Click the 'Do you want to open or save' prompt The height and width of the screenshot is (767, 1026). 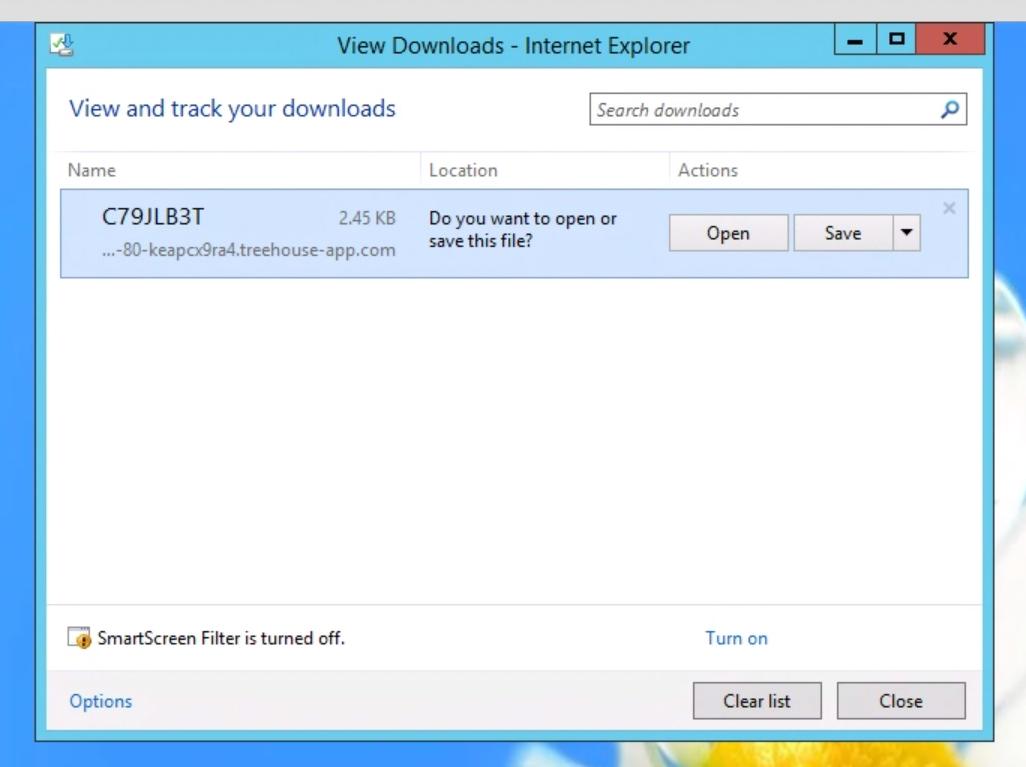click(523, 230)
